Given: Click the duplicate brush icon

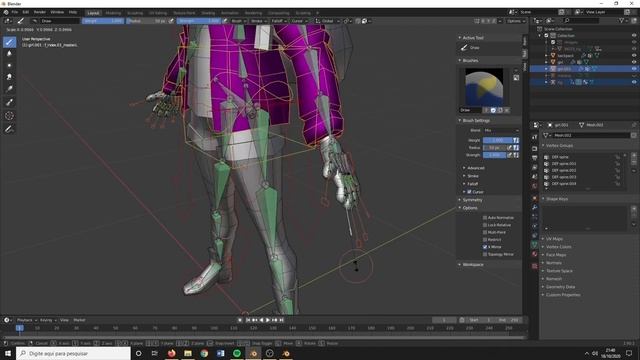Looking at the screenshot, I should click(x=500, y=110).
